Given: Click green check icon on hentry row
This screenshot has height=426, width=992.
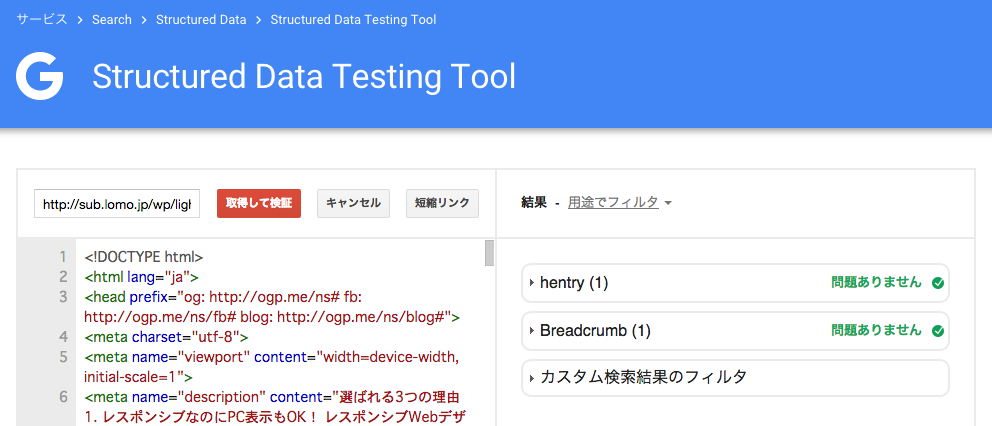Looking at the screenshot, I should 938,283.
